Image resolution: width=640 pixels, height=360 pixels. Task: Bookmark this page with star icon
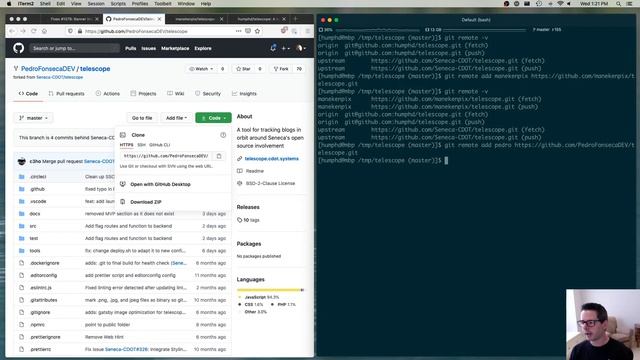257,31
